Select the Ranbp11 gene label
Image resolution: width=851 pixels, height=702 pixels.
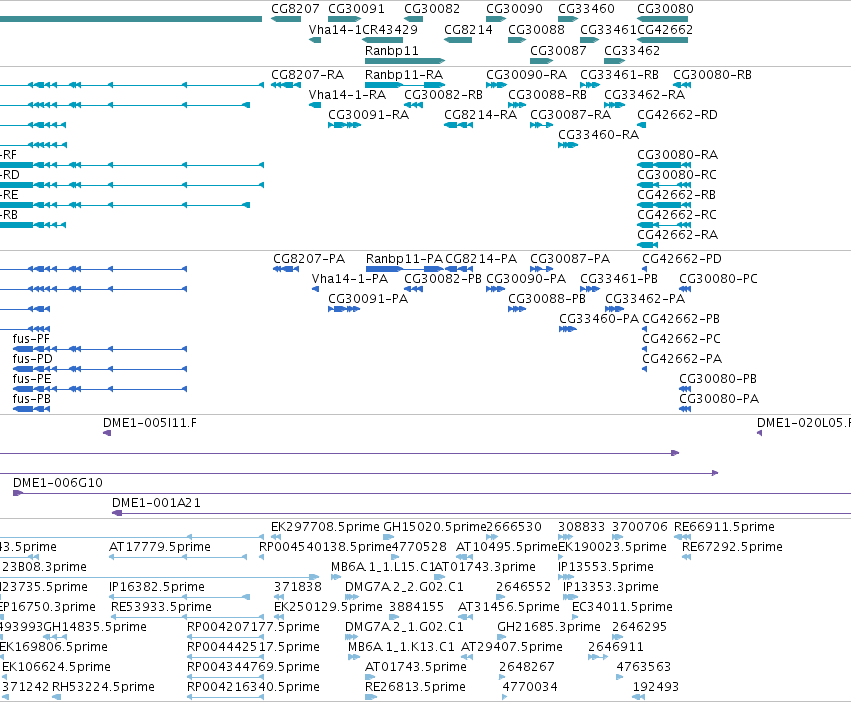click(391, 50)
